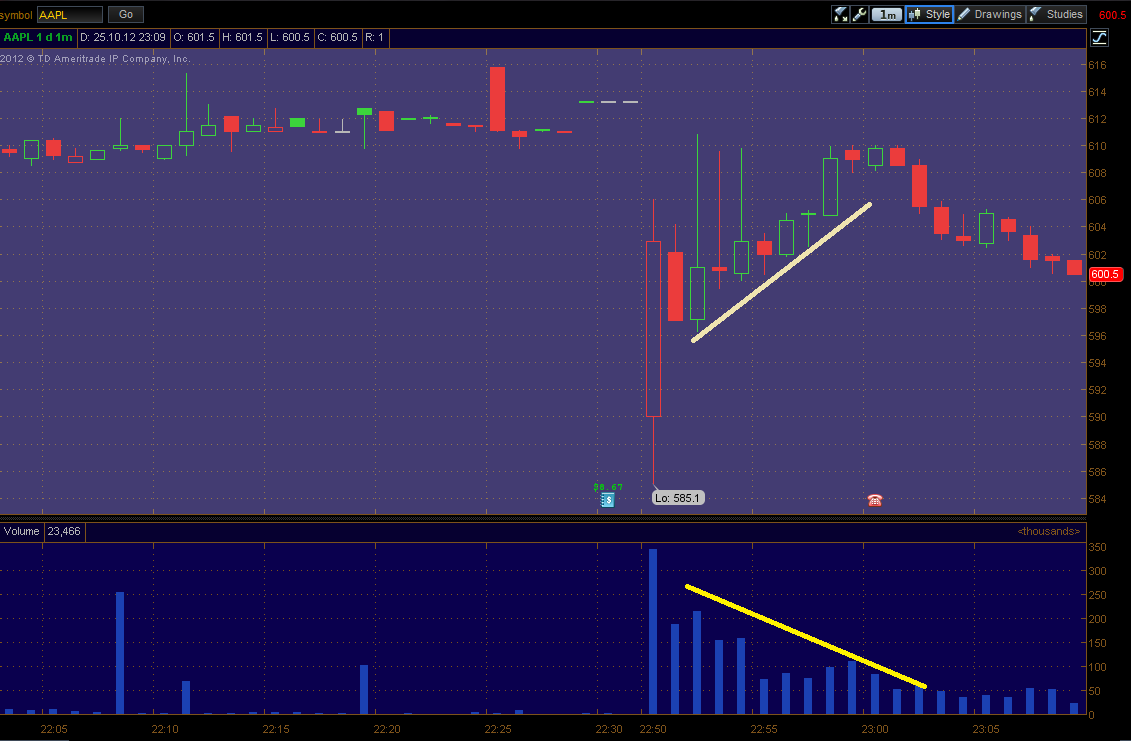Click the curve chart-scale icon at top right
Image resolution: width=1131 pixels, height=741 pixels.
coord(1099,38)
